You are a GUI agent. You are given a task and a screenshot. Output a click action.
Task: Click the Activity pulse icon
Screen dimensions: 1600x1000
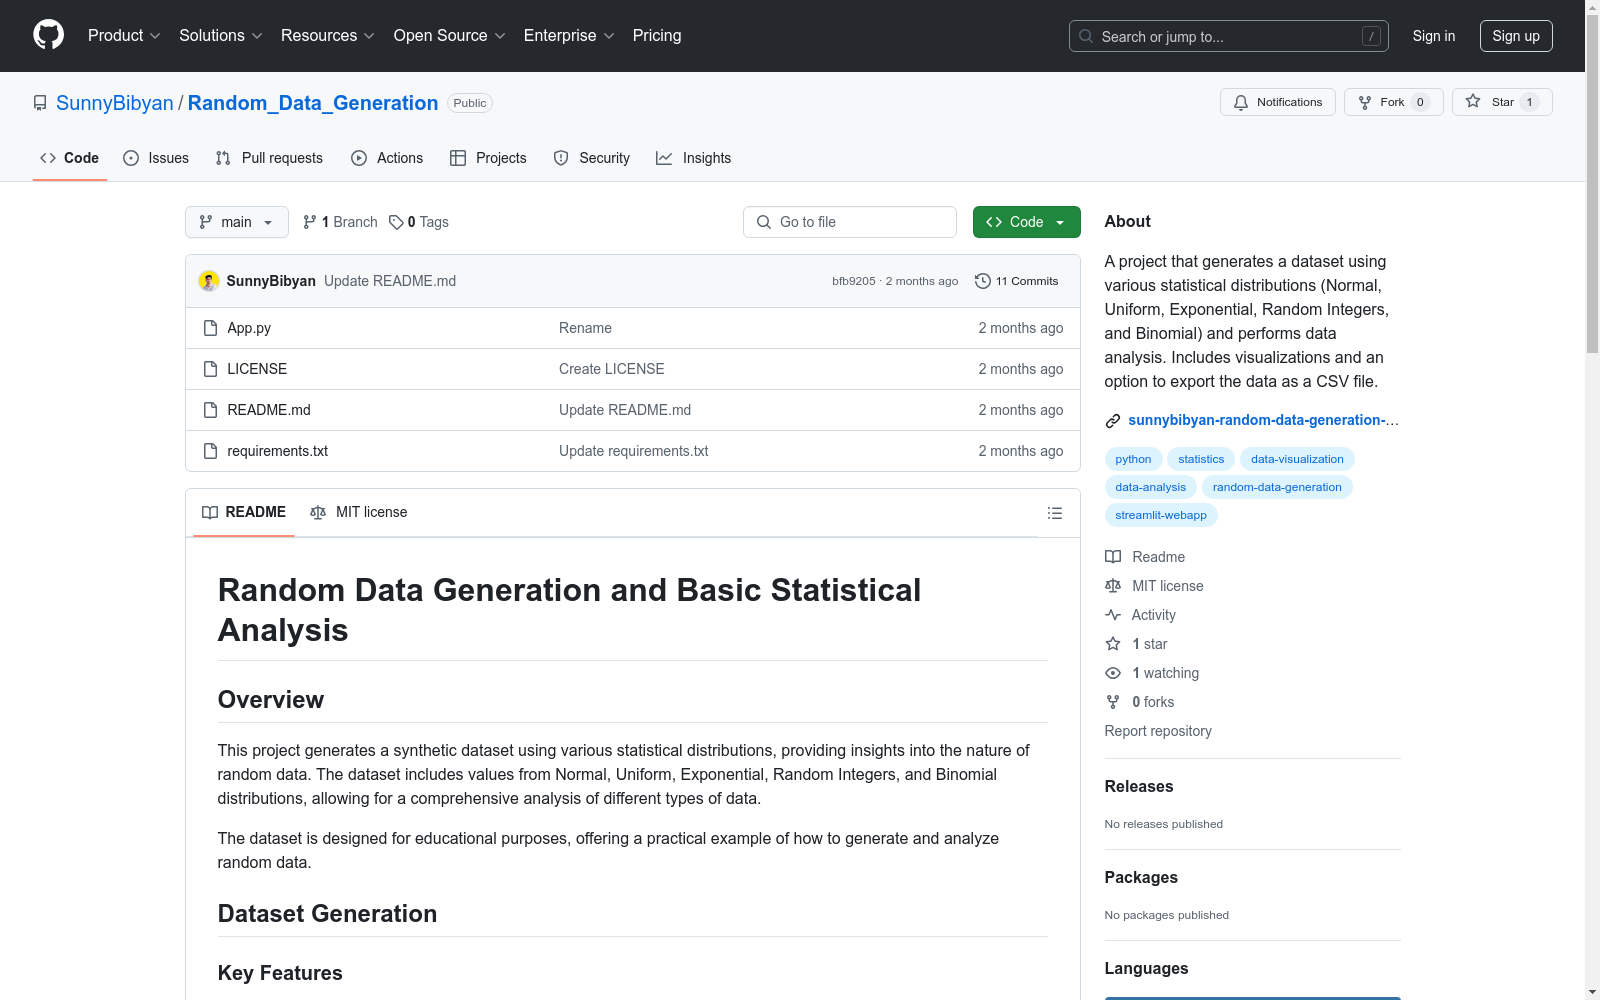[x=1113, y=615]
